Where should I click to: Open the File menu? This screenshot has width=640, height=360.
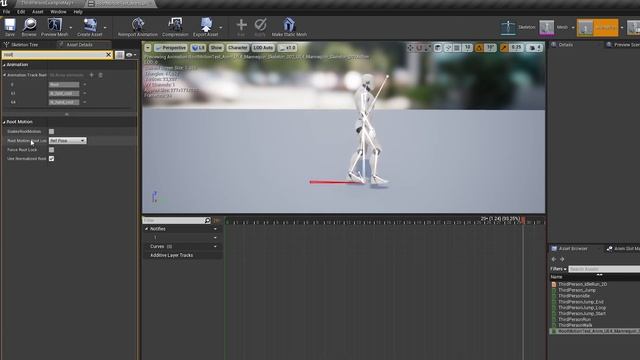(7, 12)
